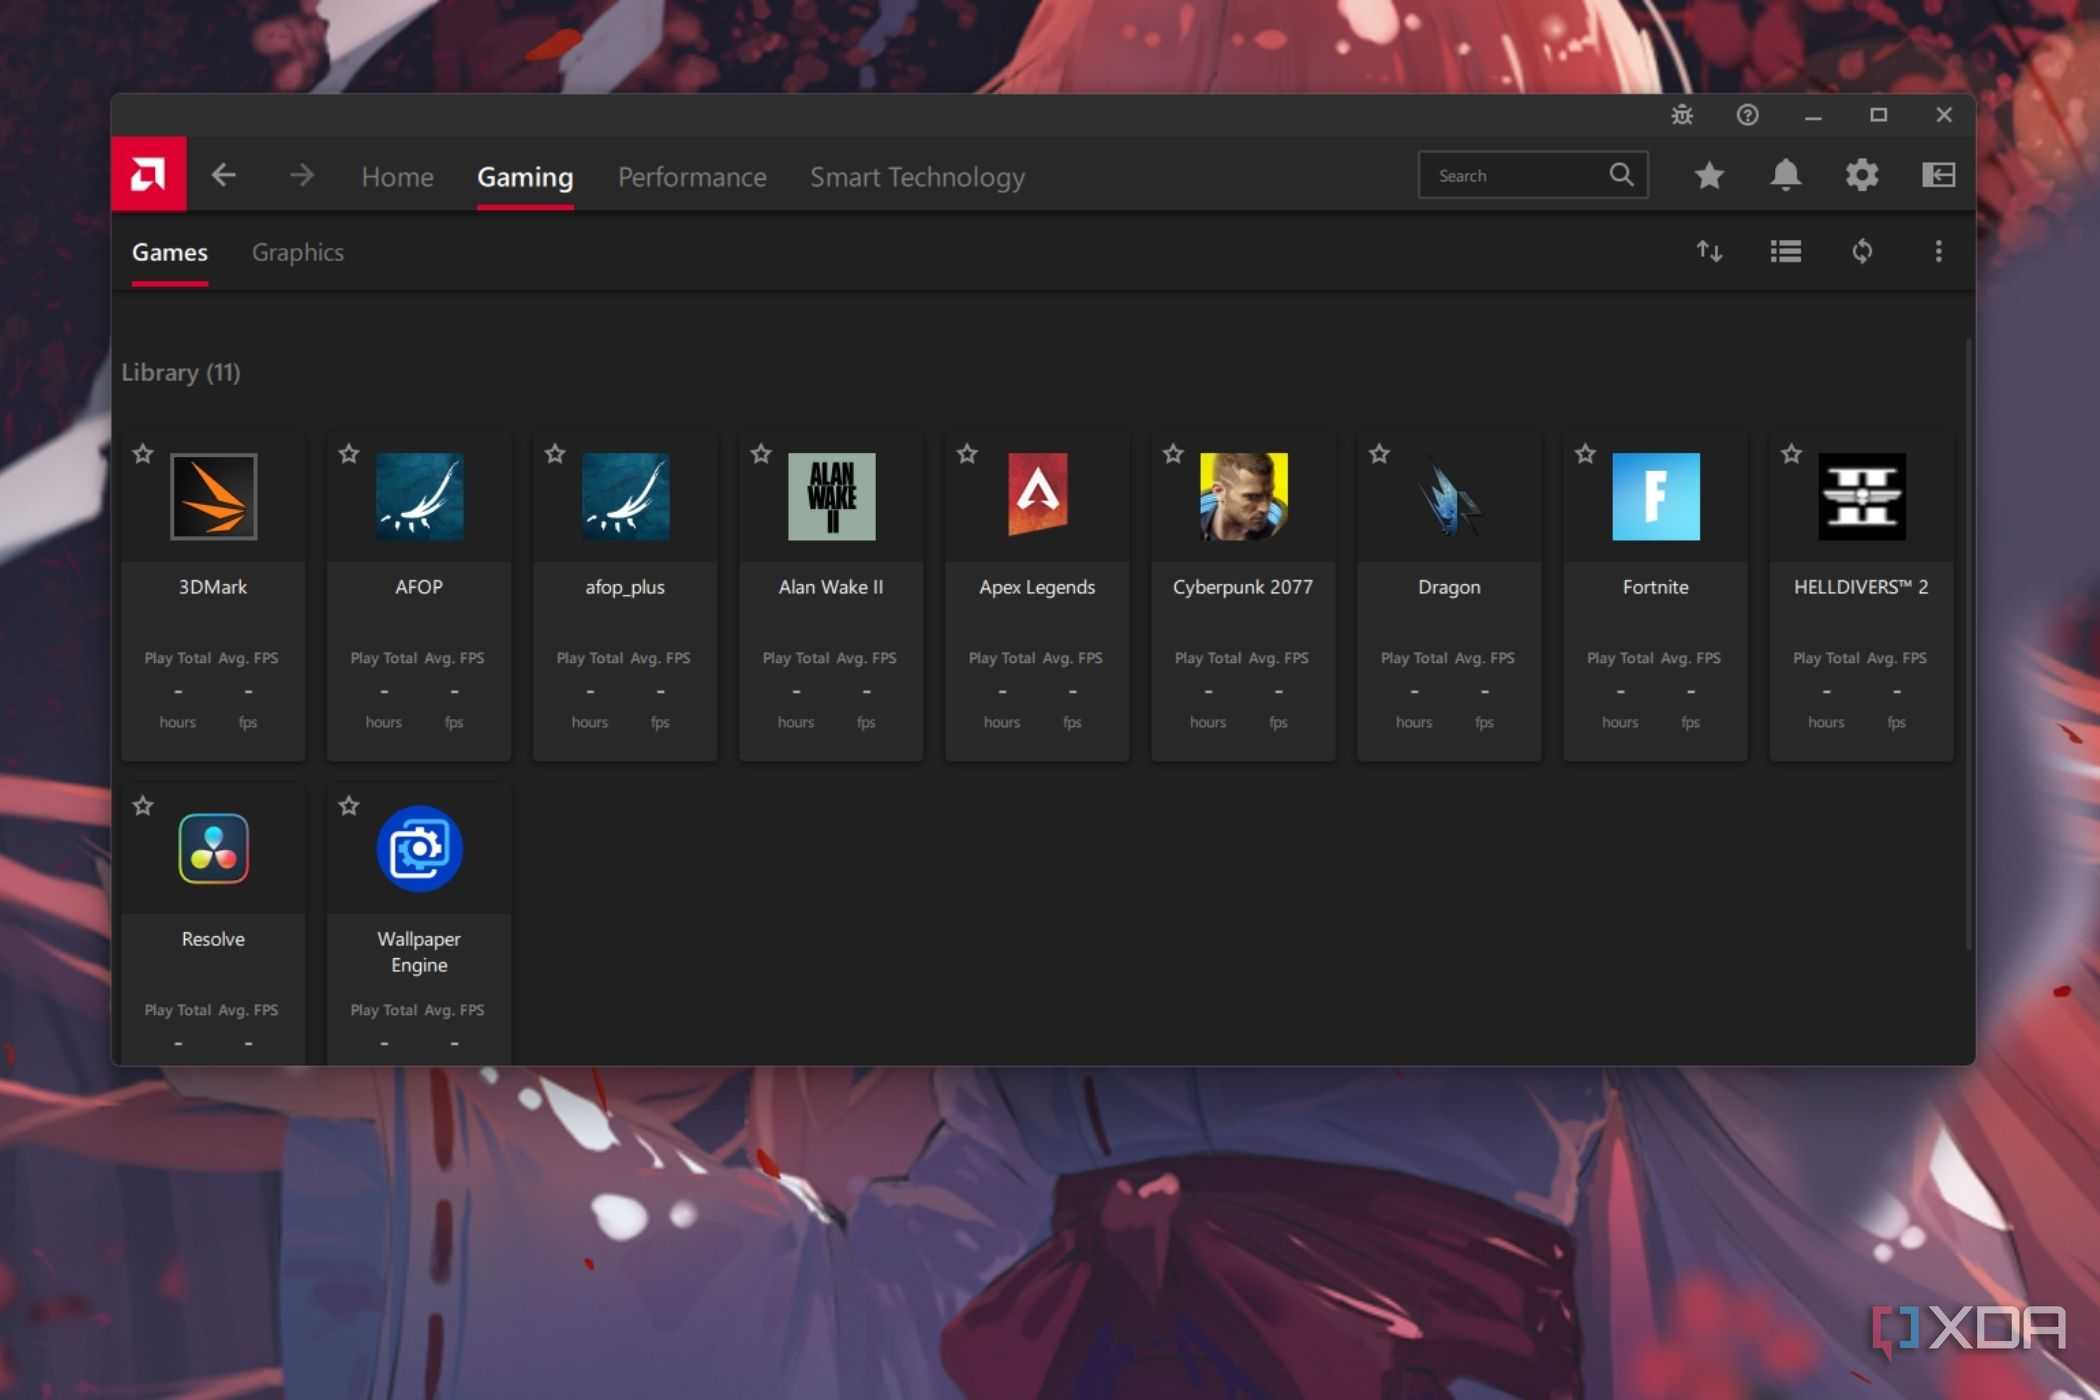
Task: Open the HELLDIVERS 2 game icon
Action: (x=1861, y=497)
